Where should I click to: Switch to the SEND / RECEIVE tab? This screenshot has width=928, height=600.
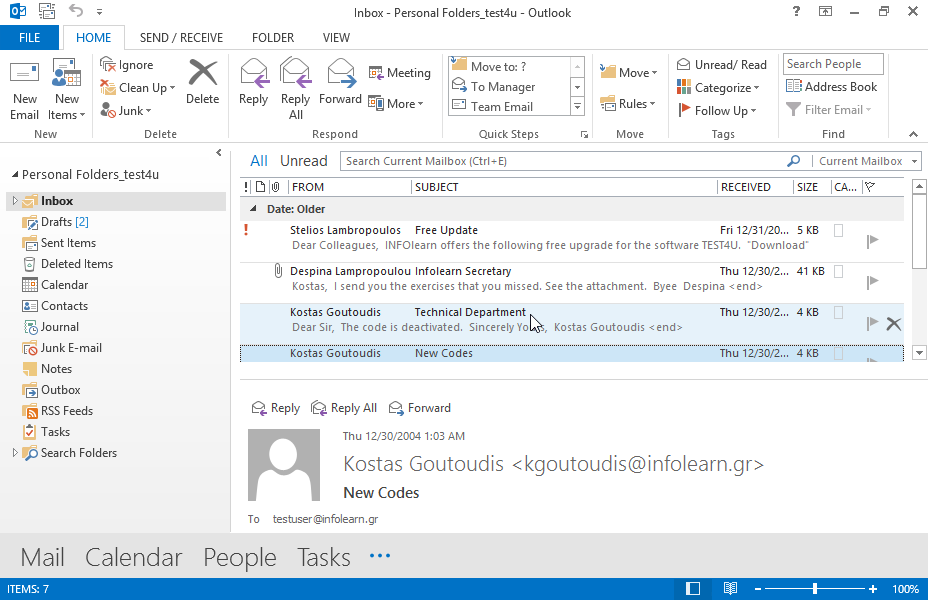181,38
